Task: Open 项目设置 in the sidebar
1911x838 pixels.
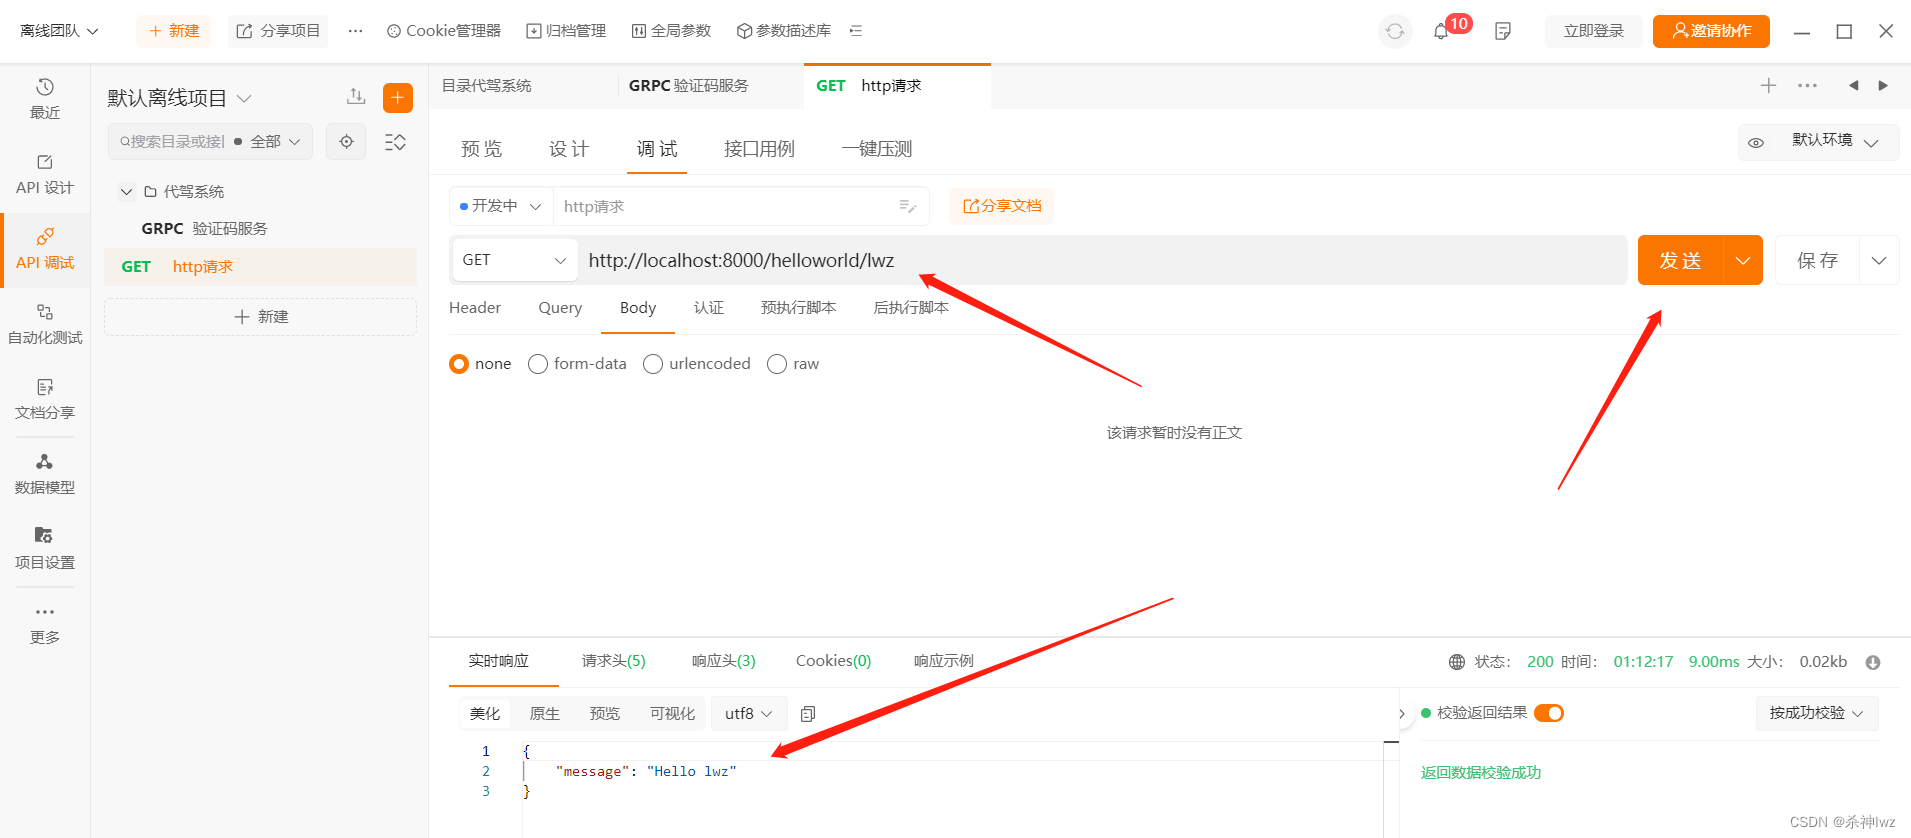Action: point(45,549)
